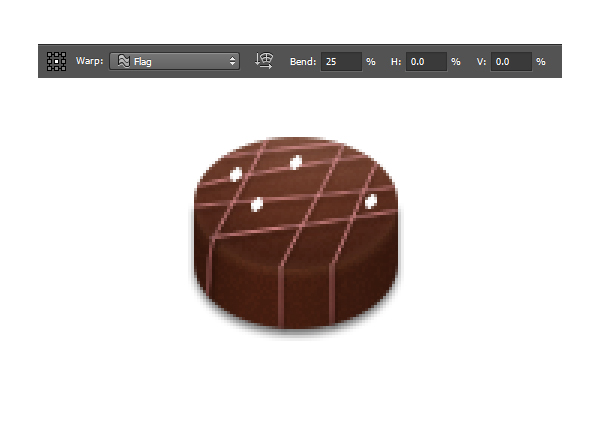Click the up-down arrows of Warp dropdown
The image size is (600, 436).
[x=233, y=61]
